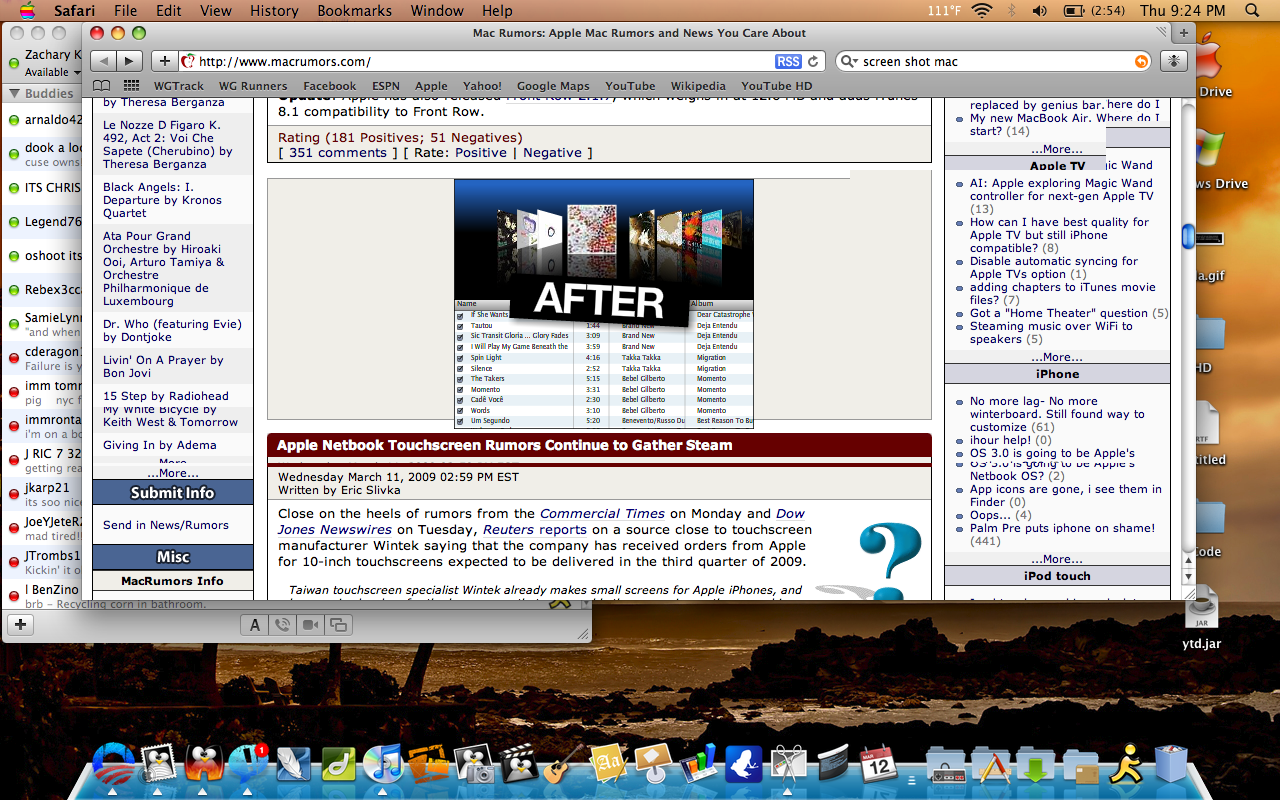Open ESPN bookmark in bookmarks bar

386,86
